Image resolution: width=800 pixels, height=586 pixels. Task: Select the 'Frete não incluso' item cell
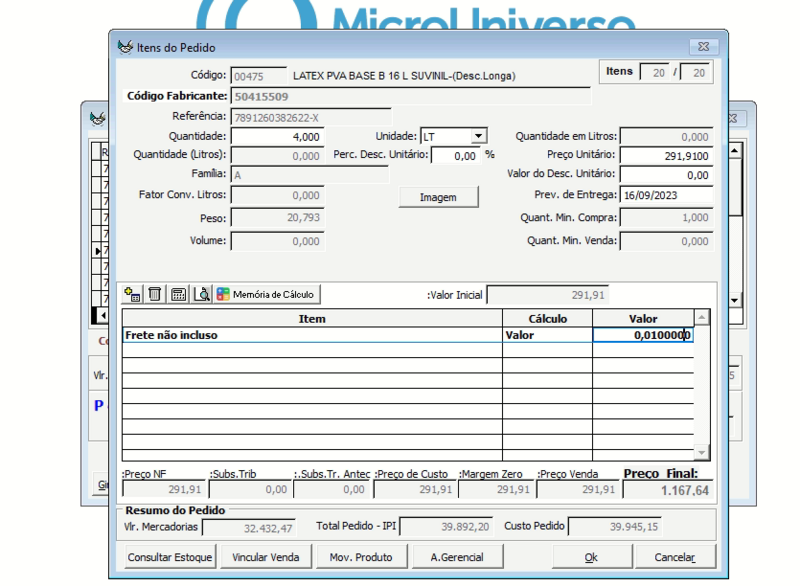click(x=312, y=335)
